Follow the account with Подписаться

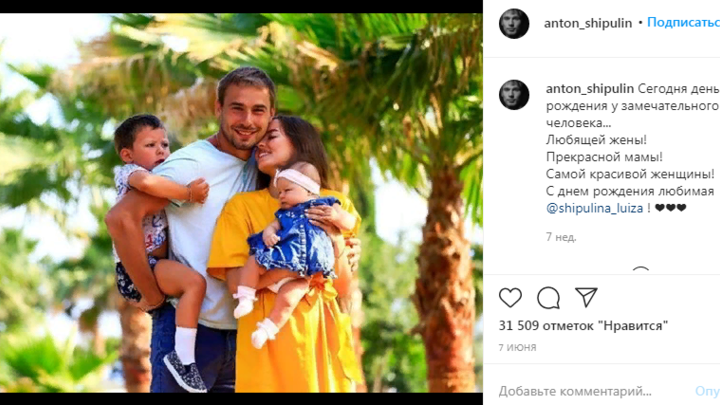tap(683, 22)
